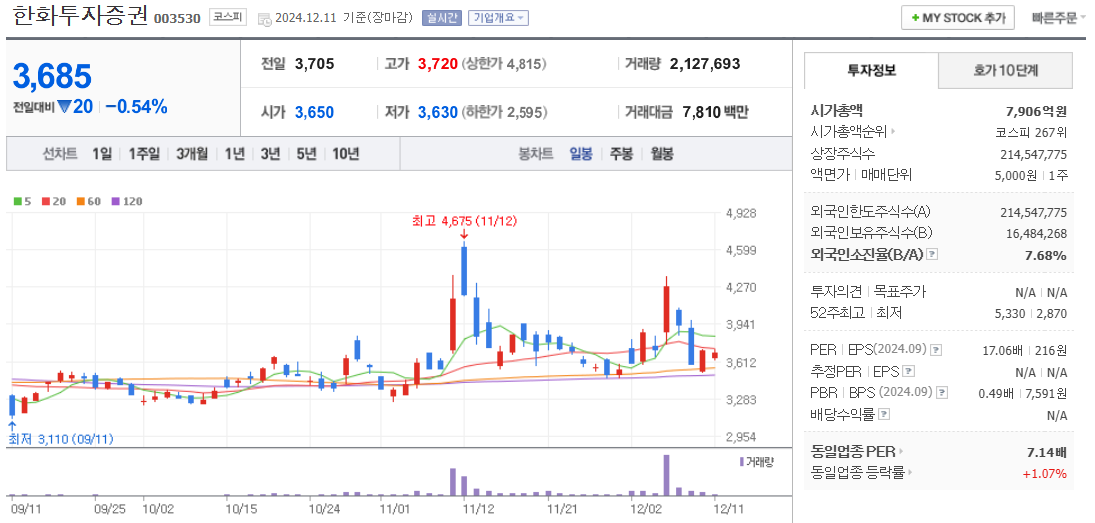Select the 1일 line chart
Image resolution: width=1095 pixels, height=523 pixels.
(102, 154)
